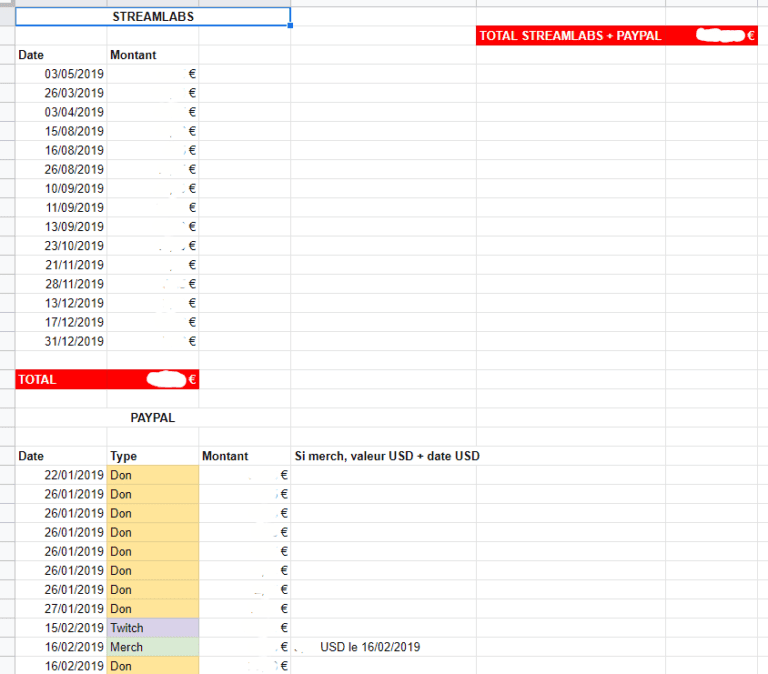Select the red TOTAL label under Streamlabs dates
This screenshot has height=674, width=768.
[x=62, y=380]
